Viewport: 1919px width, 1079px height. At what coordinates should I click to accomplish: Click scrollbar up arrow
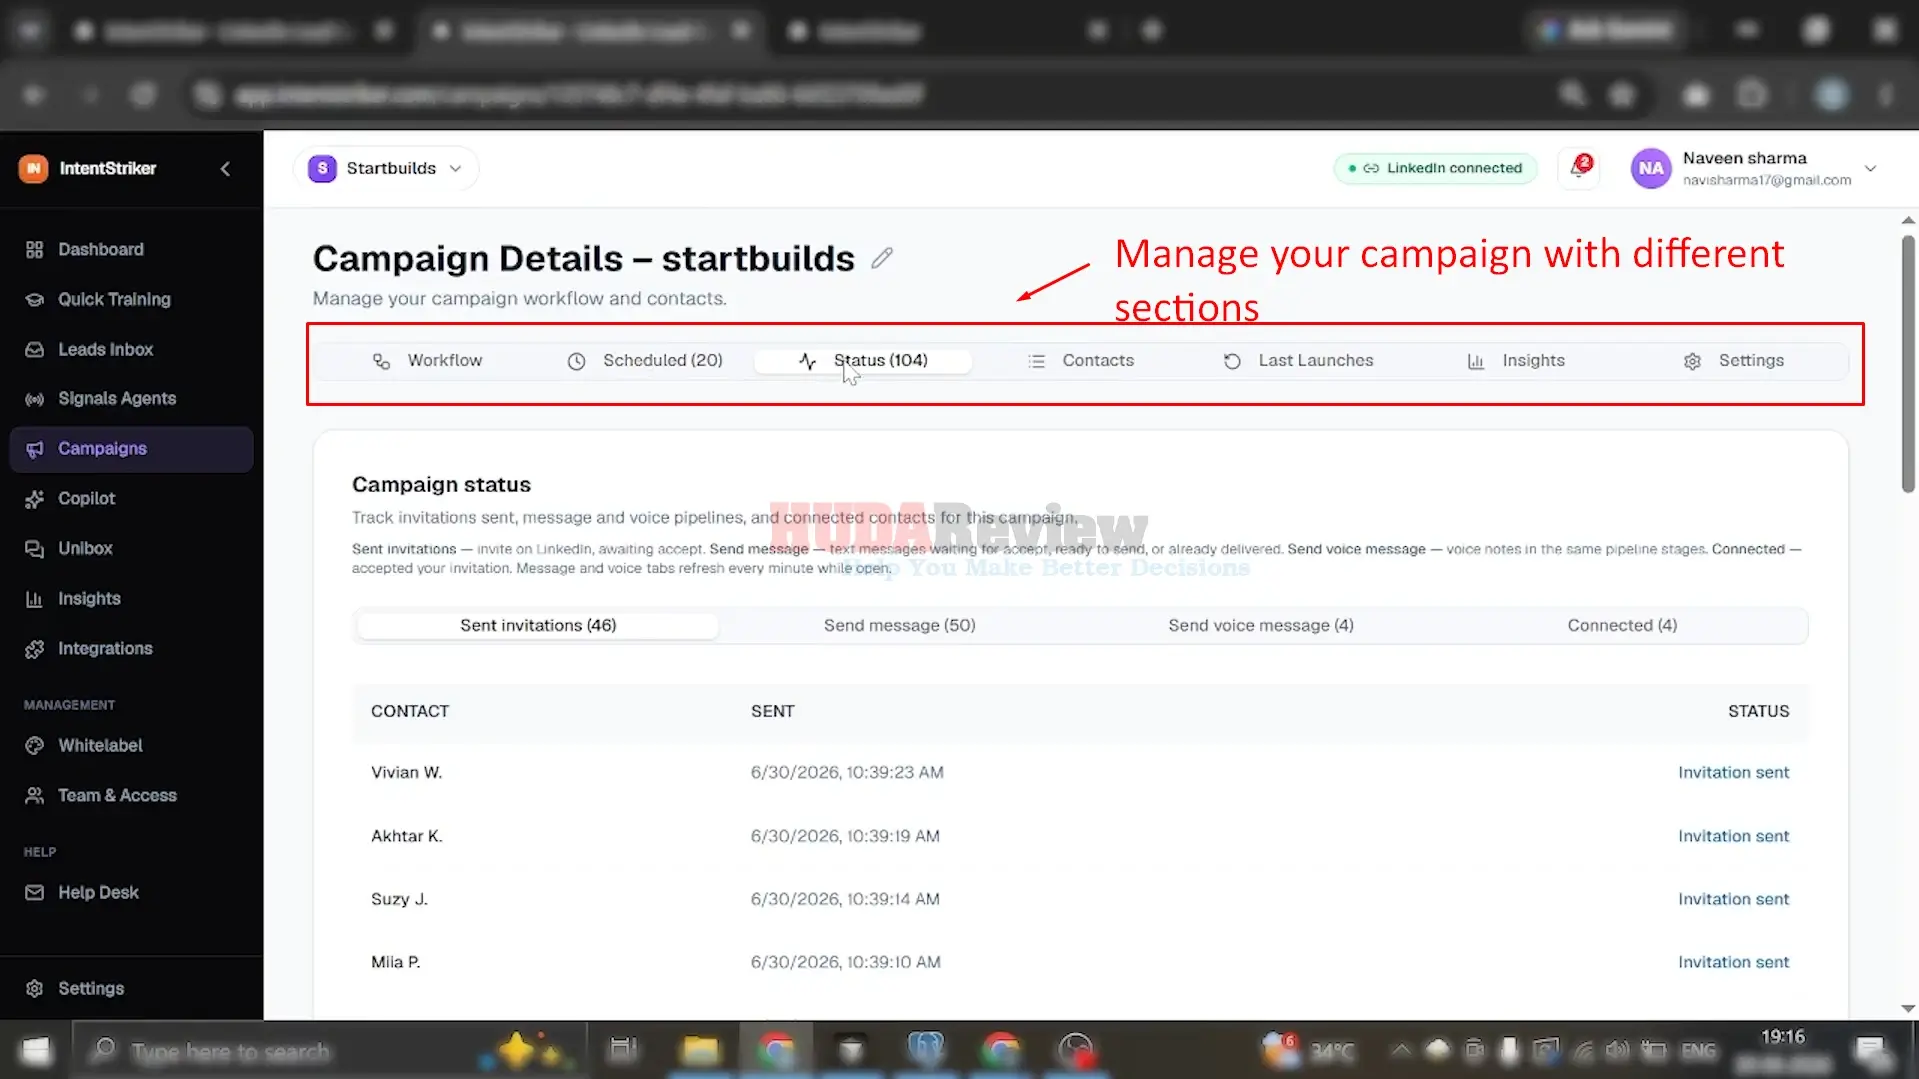click(x=1908, y=220)
